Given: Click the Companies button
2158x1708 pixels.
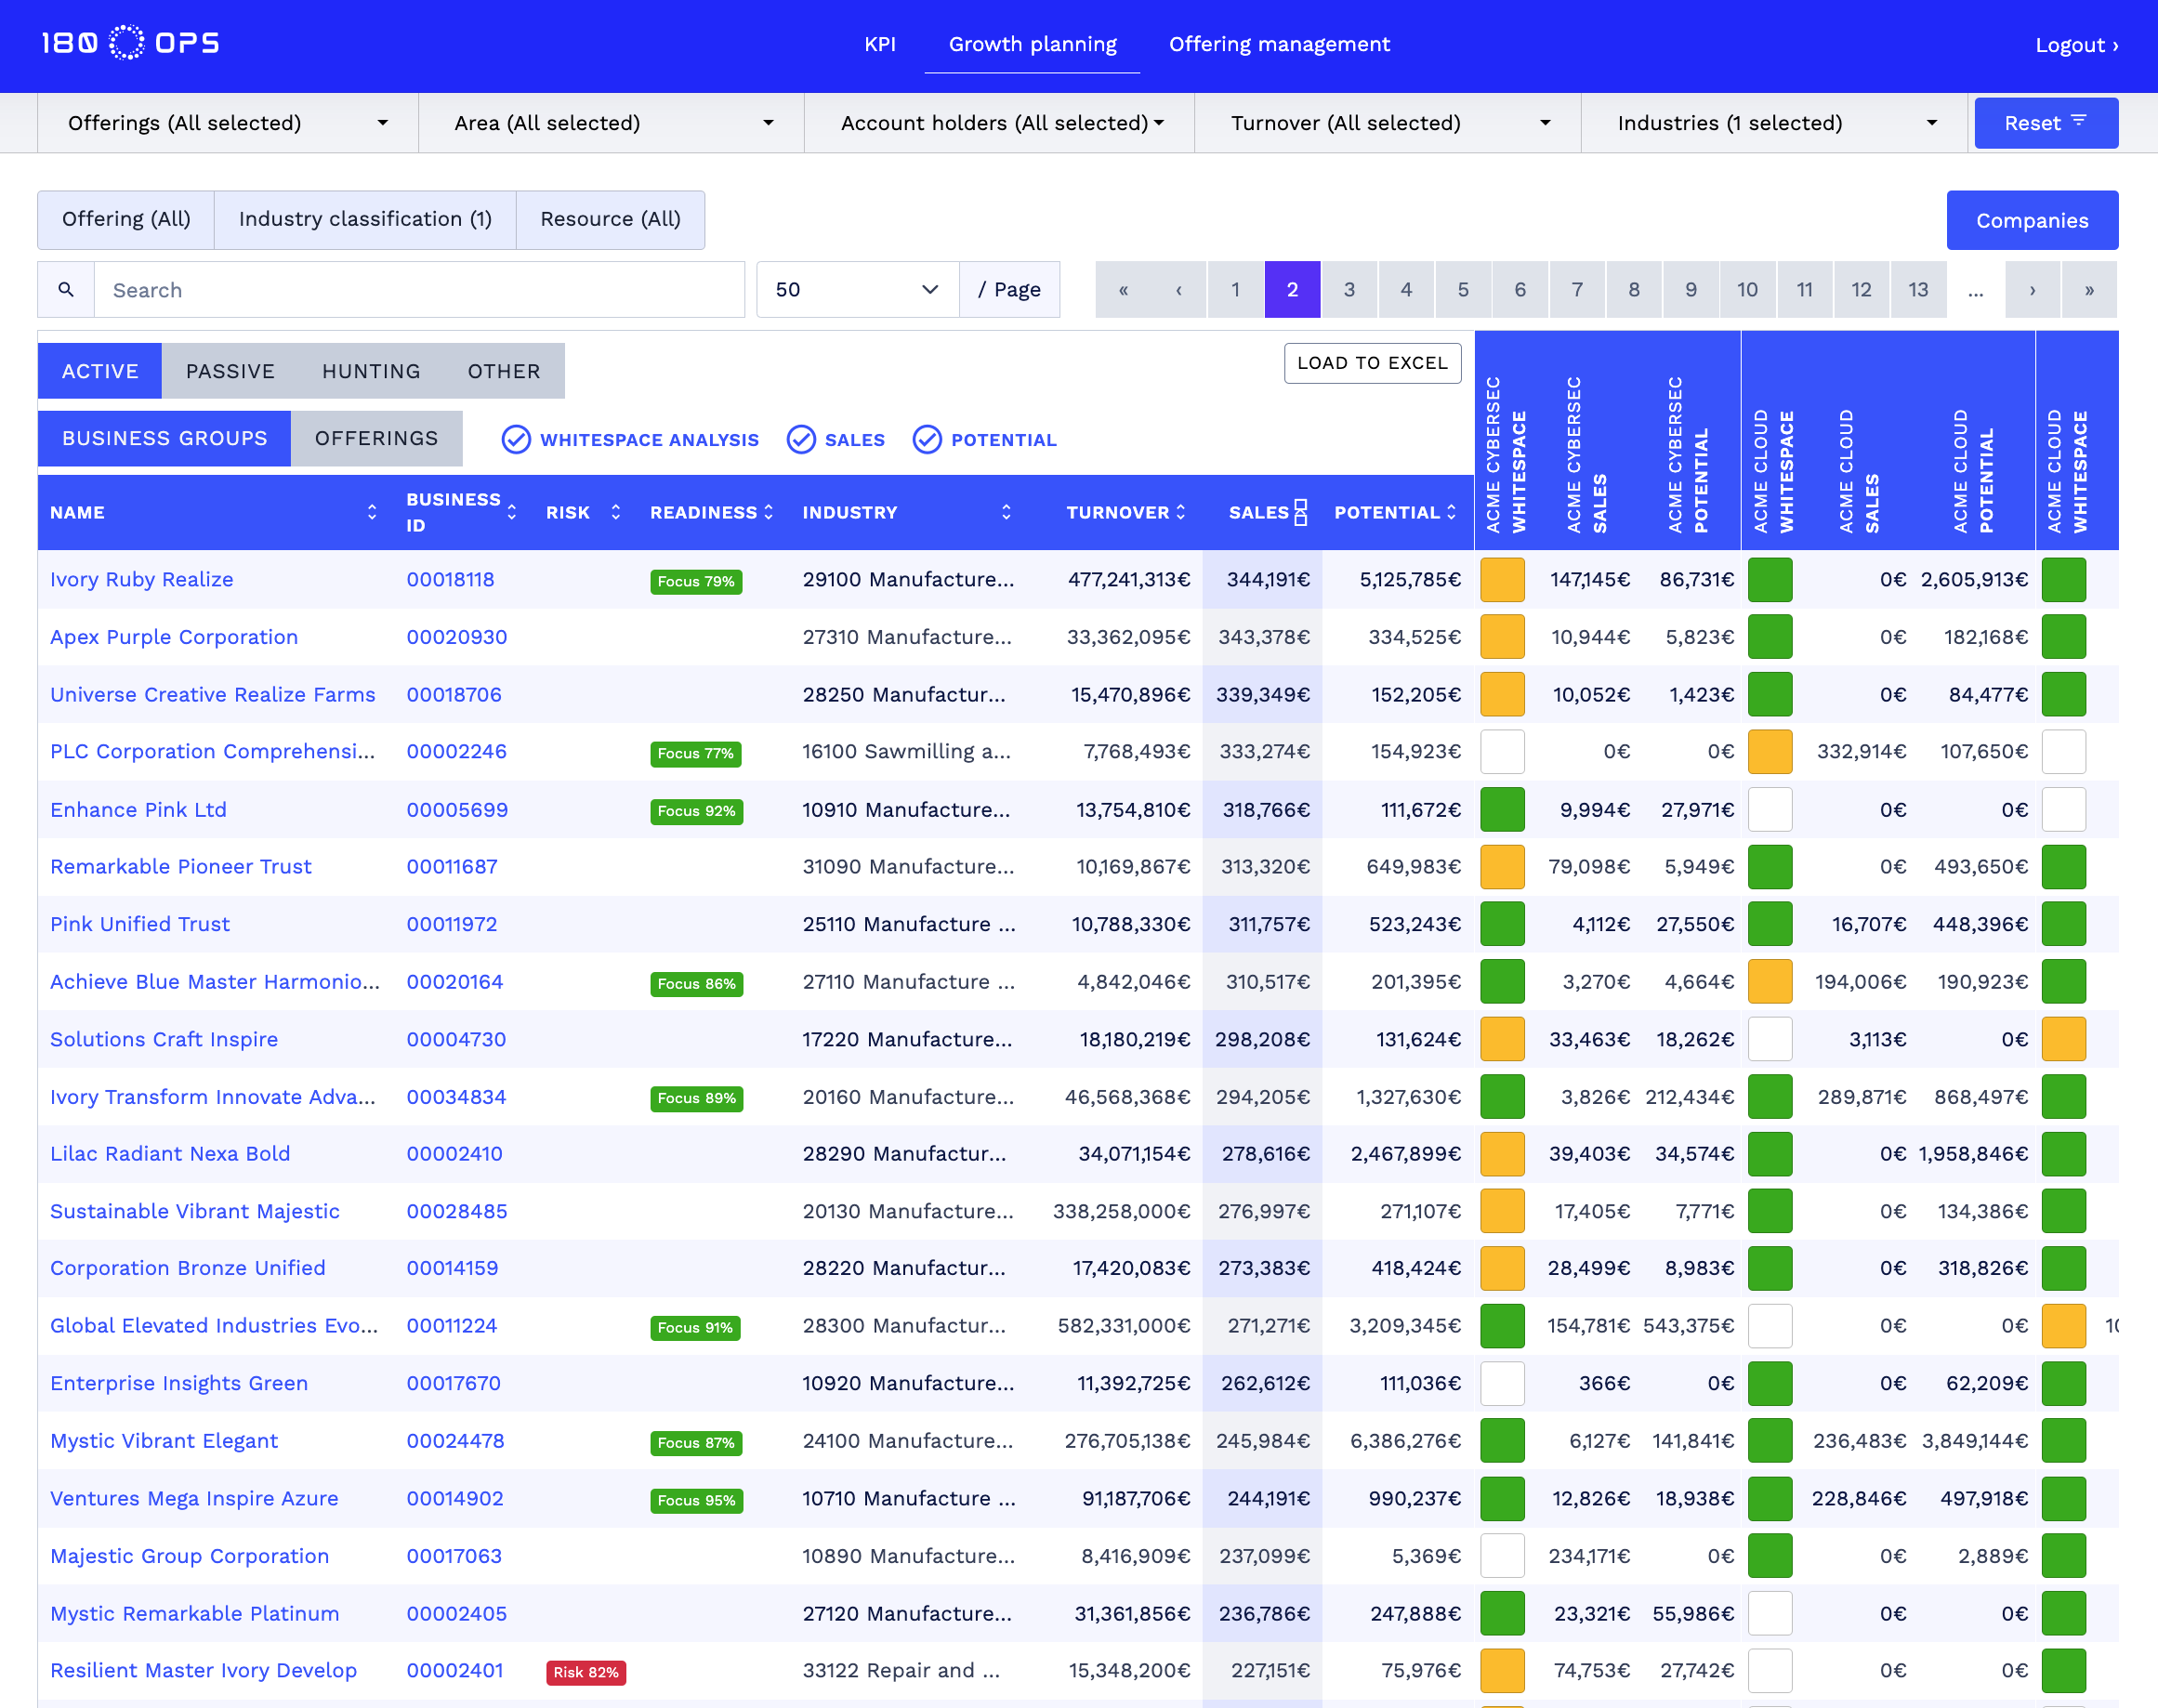Looking at the screenshot, I should click(2032, 220).
